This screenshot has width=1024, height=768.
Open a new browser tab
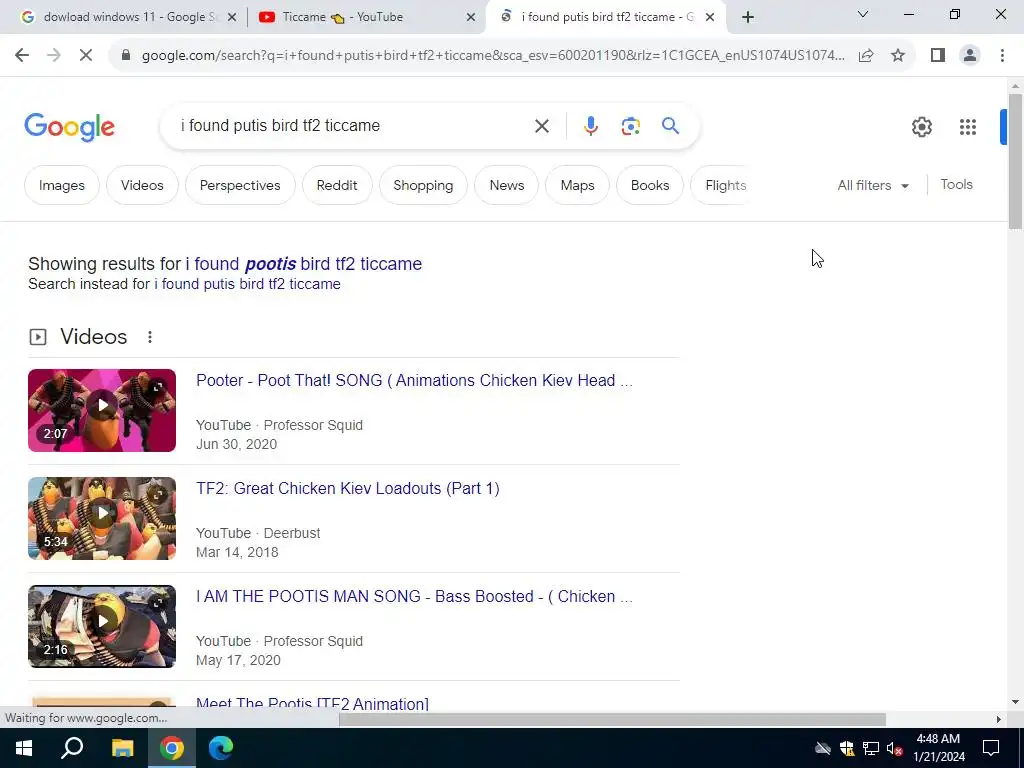[x=748, y=17]
